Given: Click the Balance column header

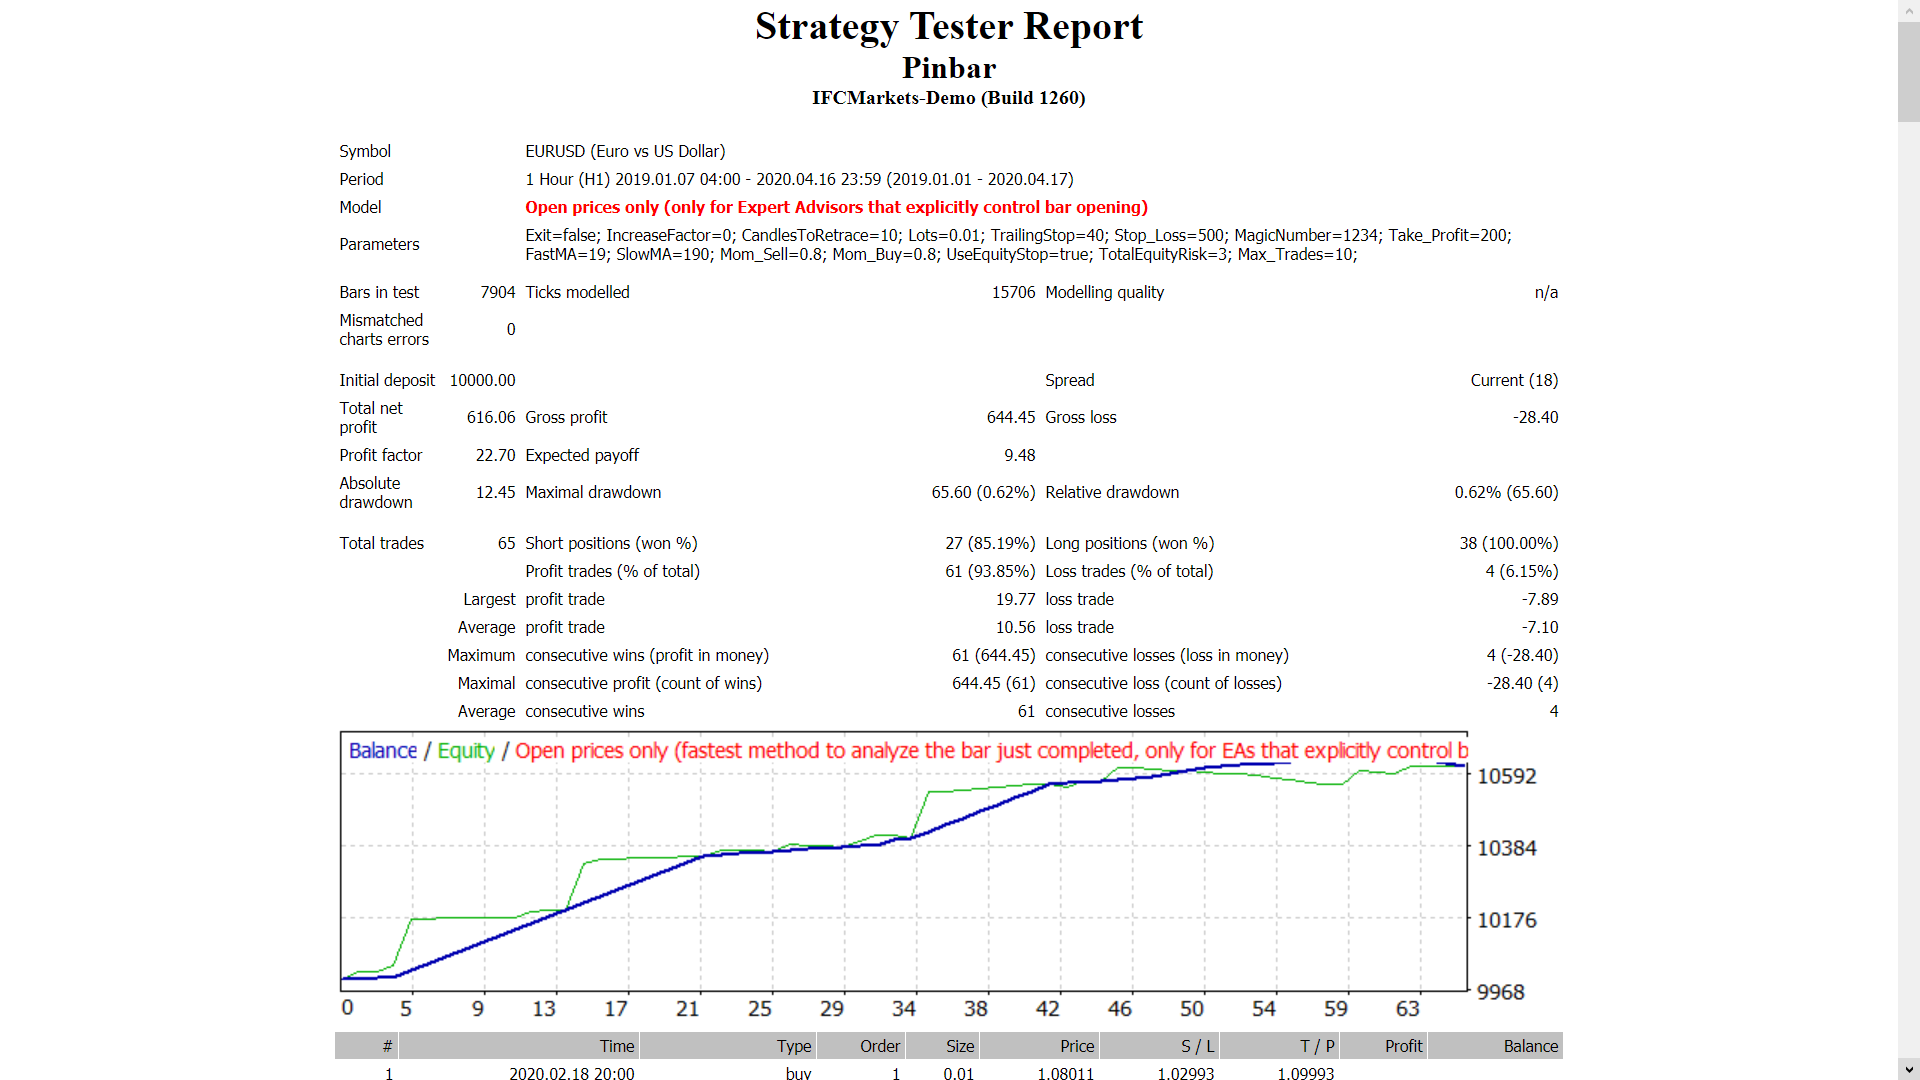Looking at the screenshot, I should pos(1533,1045).
